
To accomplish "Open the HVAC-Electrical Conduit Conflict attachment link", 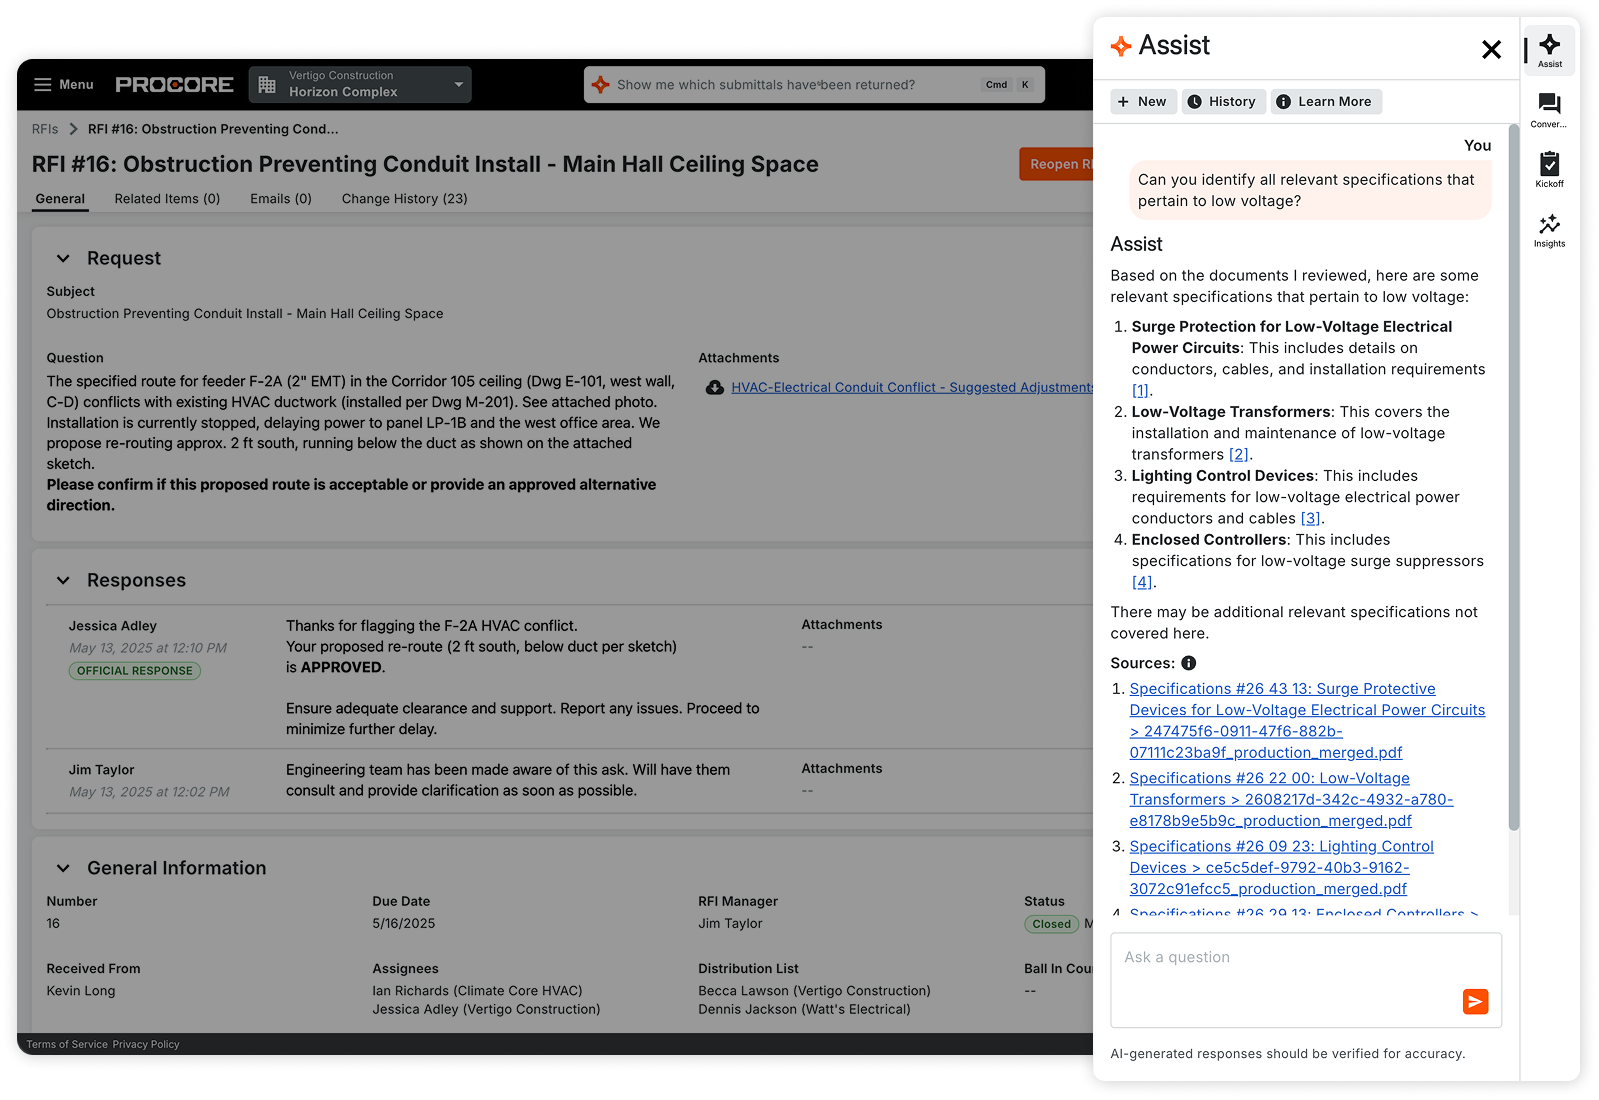I will 912,388.
